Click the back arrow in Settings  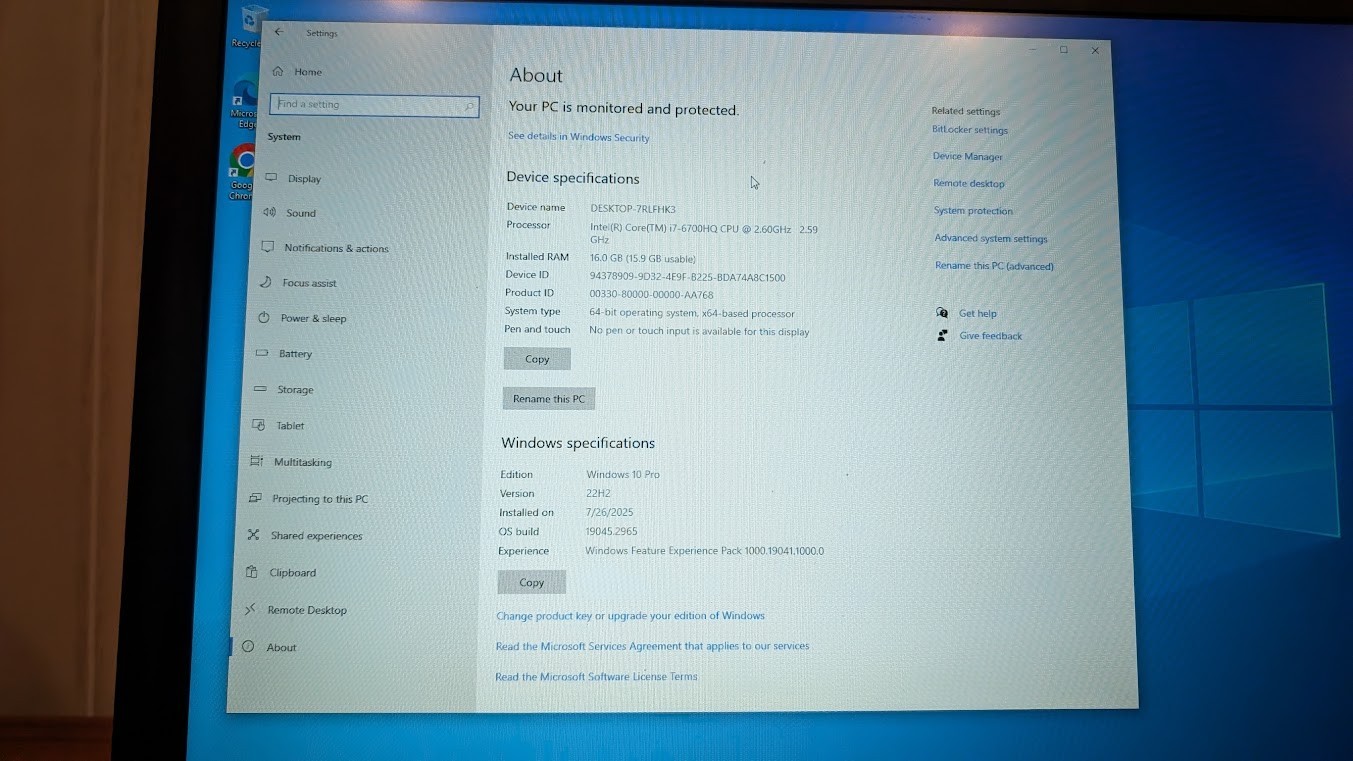point(279,32)
